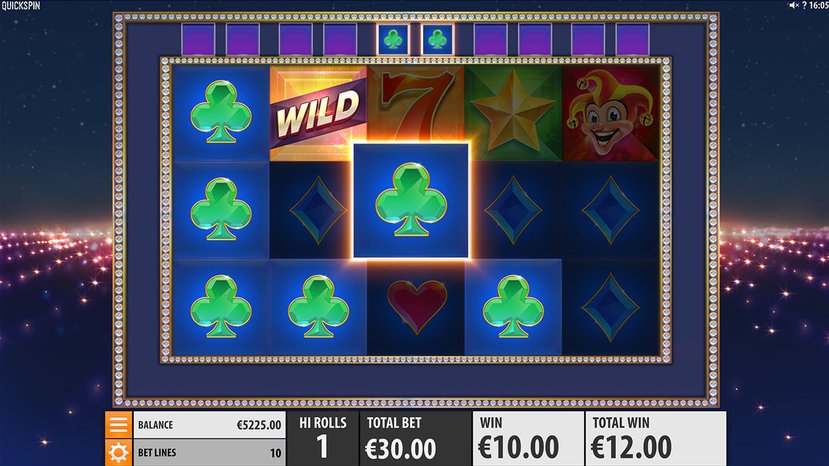Click the first empty purple collector slot
This screenshot has height=466, width=829.
(x=198, y=39)
